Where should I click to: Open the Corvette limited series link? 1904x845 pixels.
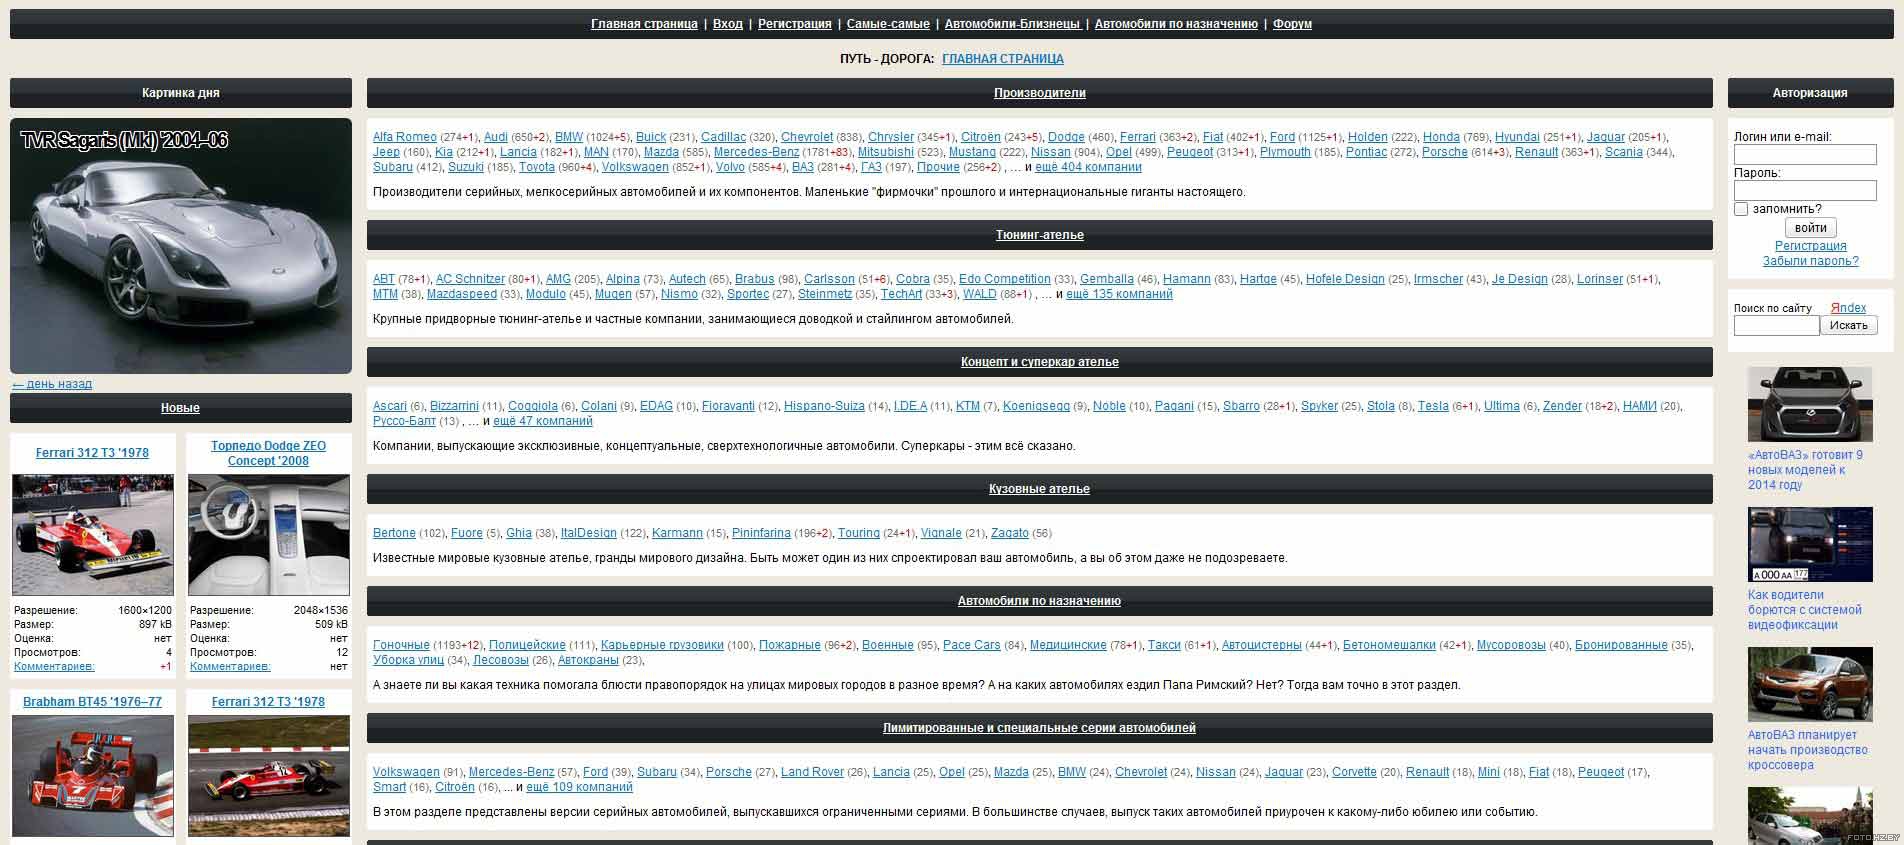pyautogui.click(x=1354, y=772)
